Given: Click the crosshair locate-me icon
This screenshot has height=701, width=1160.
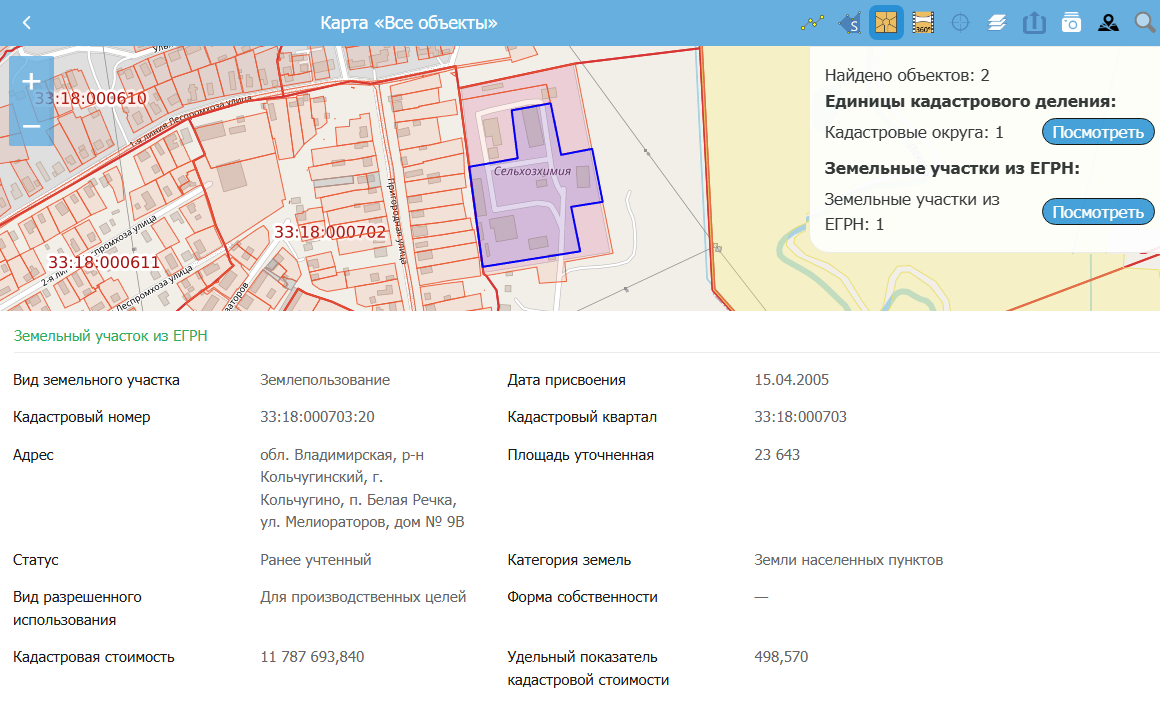Looking at the screenshot, I should pos(960,22).
